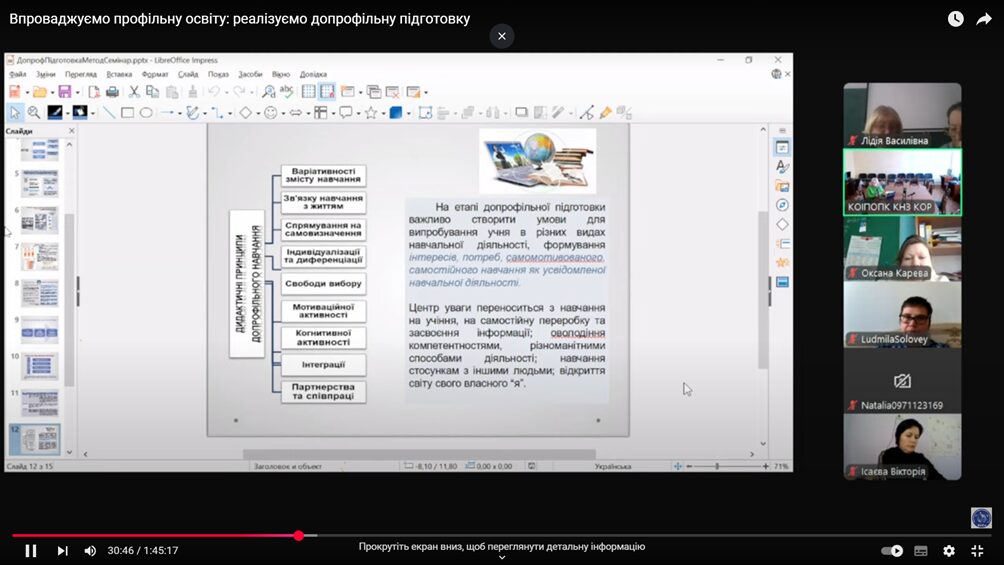Mute the video with speaker button

click(x=90, y=551)
